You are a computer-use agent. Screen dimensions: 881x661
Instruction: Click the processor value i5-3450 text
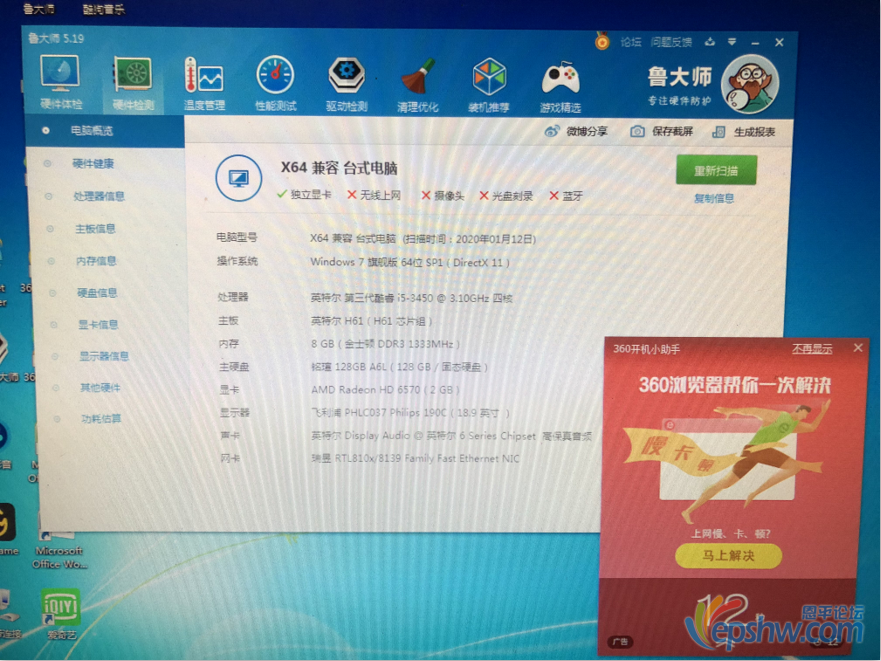click(x=411, y=298)
